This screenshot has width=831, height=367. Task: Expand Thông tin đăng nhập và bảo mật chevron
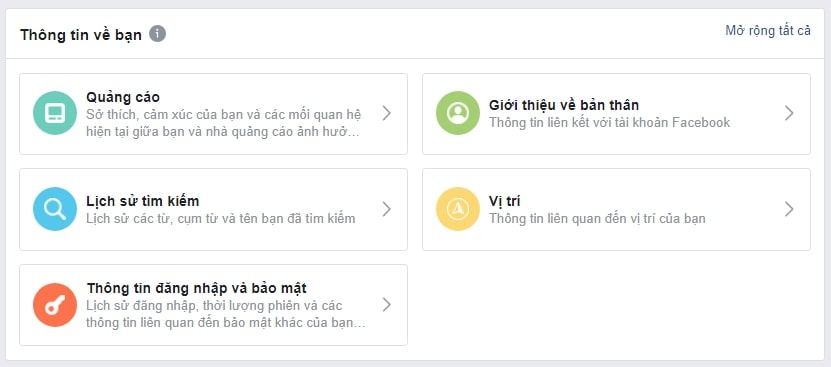pos(387,305)
